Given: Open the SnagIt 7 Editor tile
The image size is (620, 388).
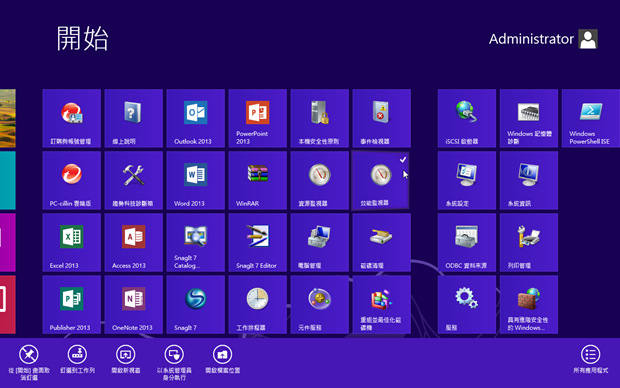Looking at the screenshot, I should click(x=257, y=242).
